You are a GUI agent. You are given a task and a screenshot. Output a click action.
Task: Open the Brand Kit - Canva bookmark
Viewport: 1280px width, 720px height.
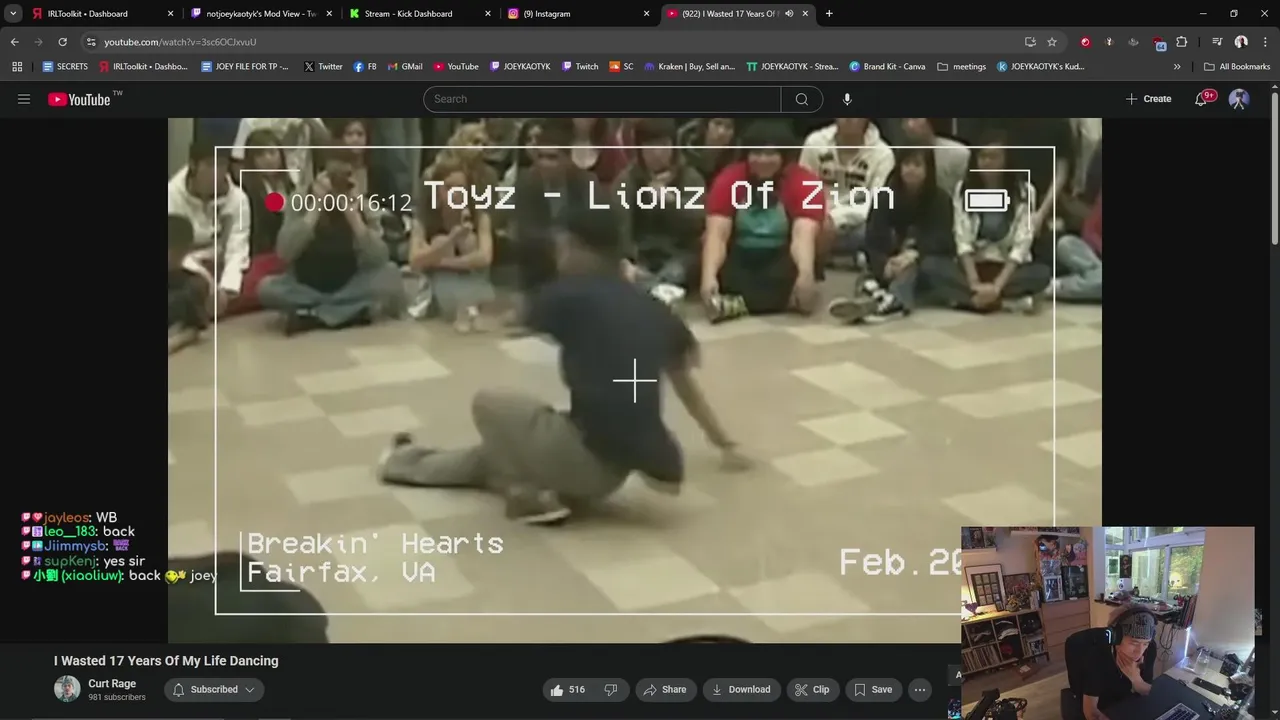point(887,66)
